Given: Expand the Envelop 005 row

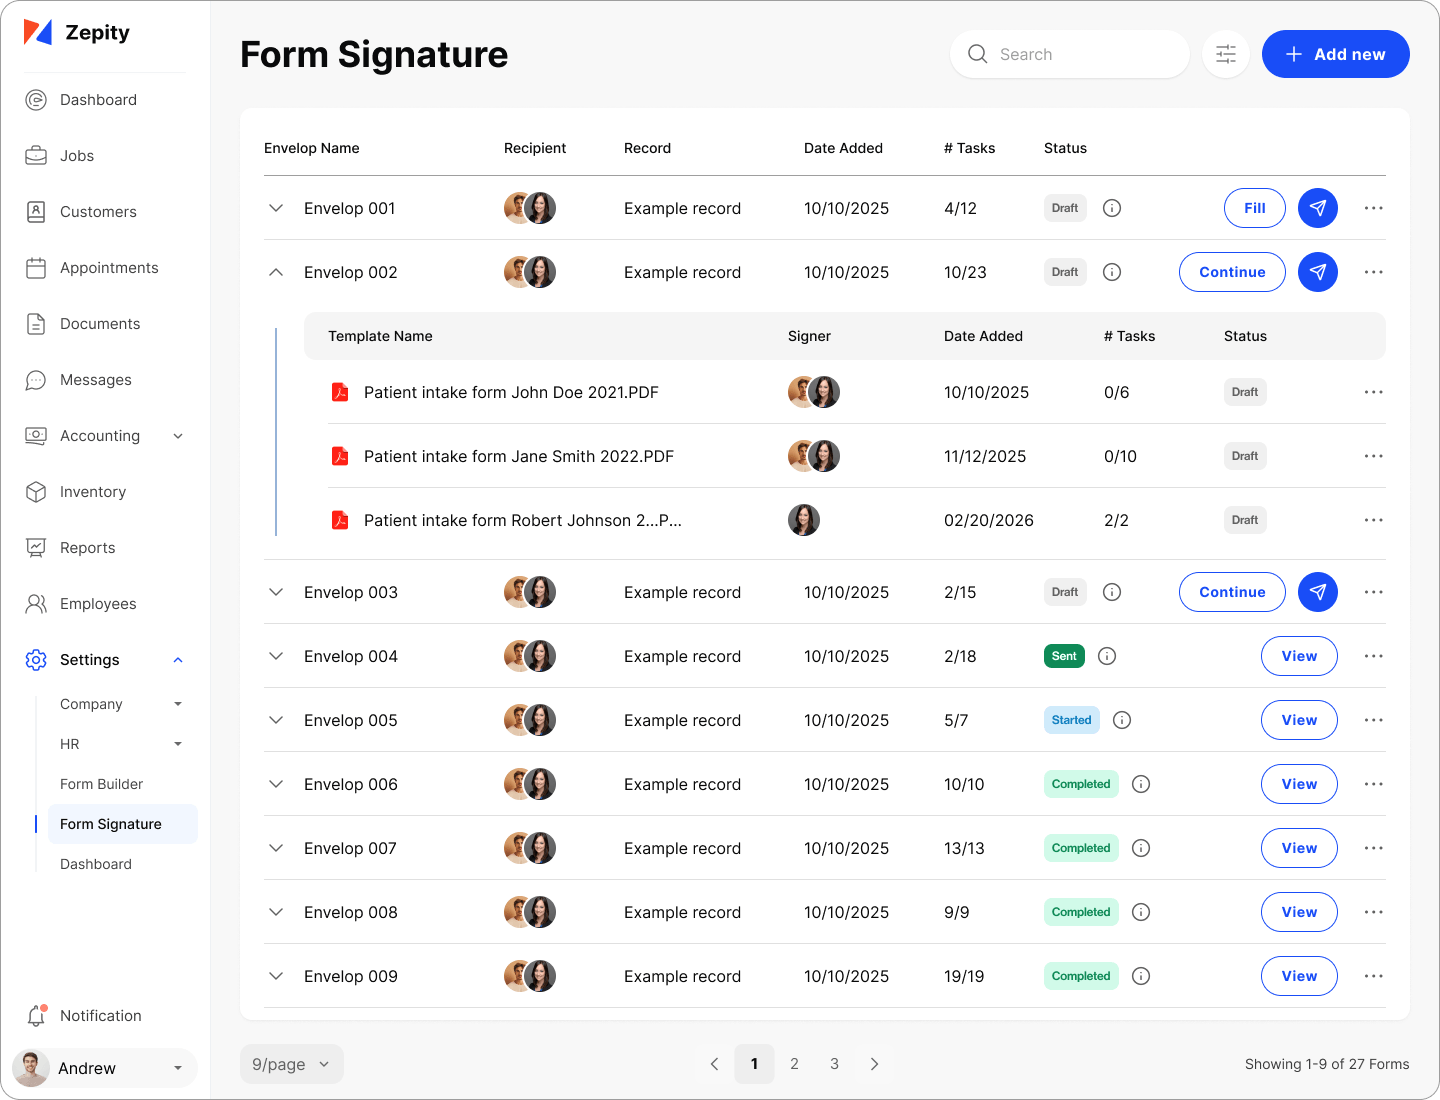Looking at the screenshot, I should 276,720.
